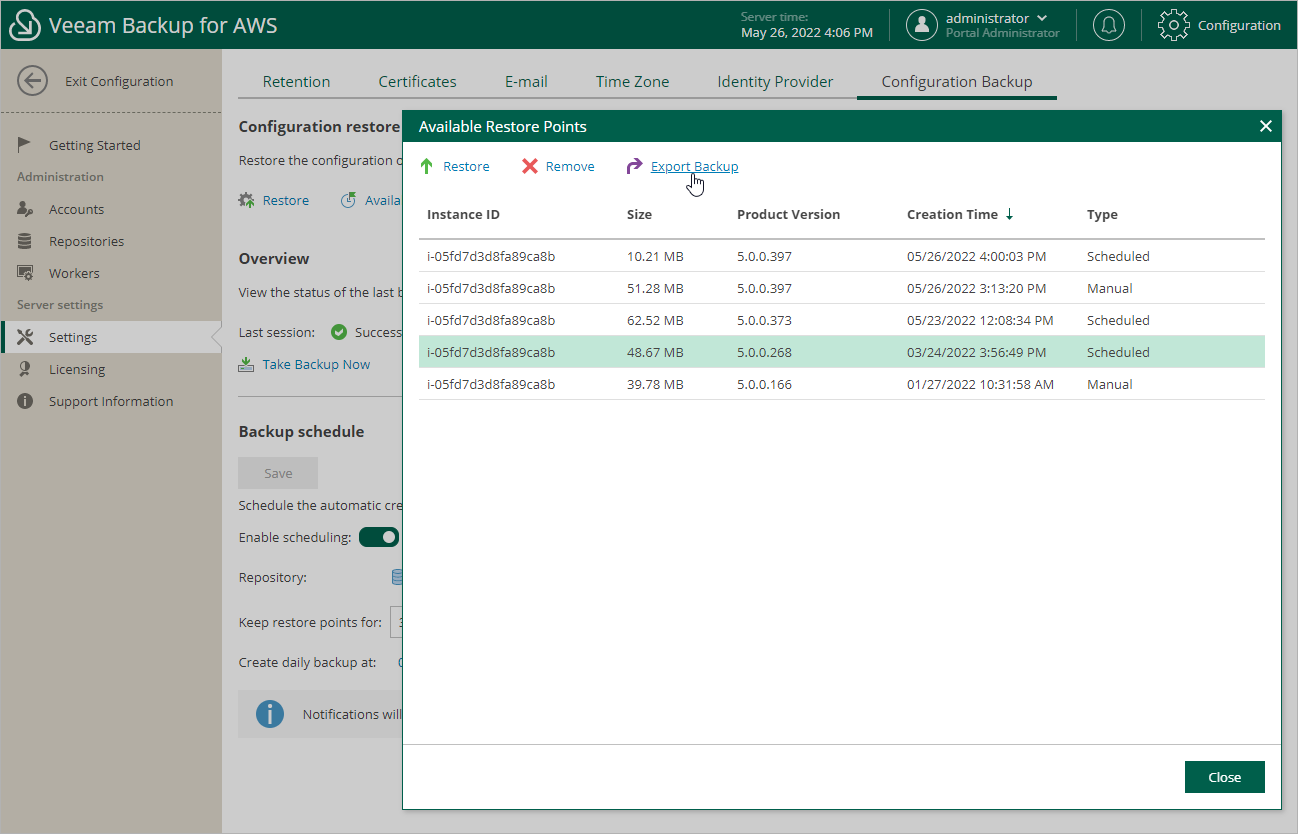The width and height of the screenshot is (1298, 834).
Task: Expand the administrator user dropdown
Action: point(1043,18)
